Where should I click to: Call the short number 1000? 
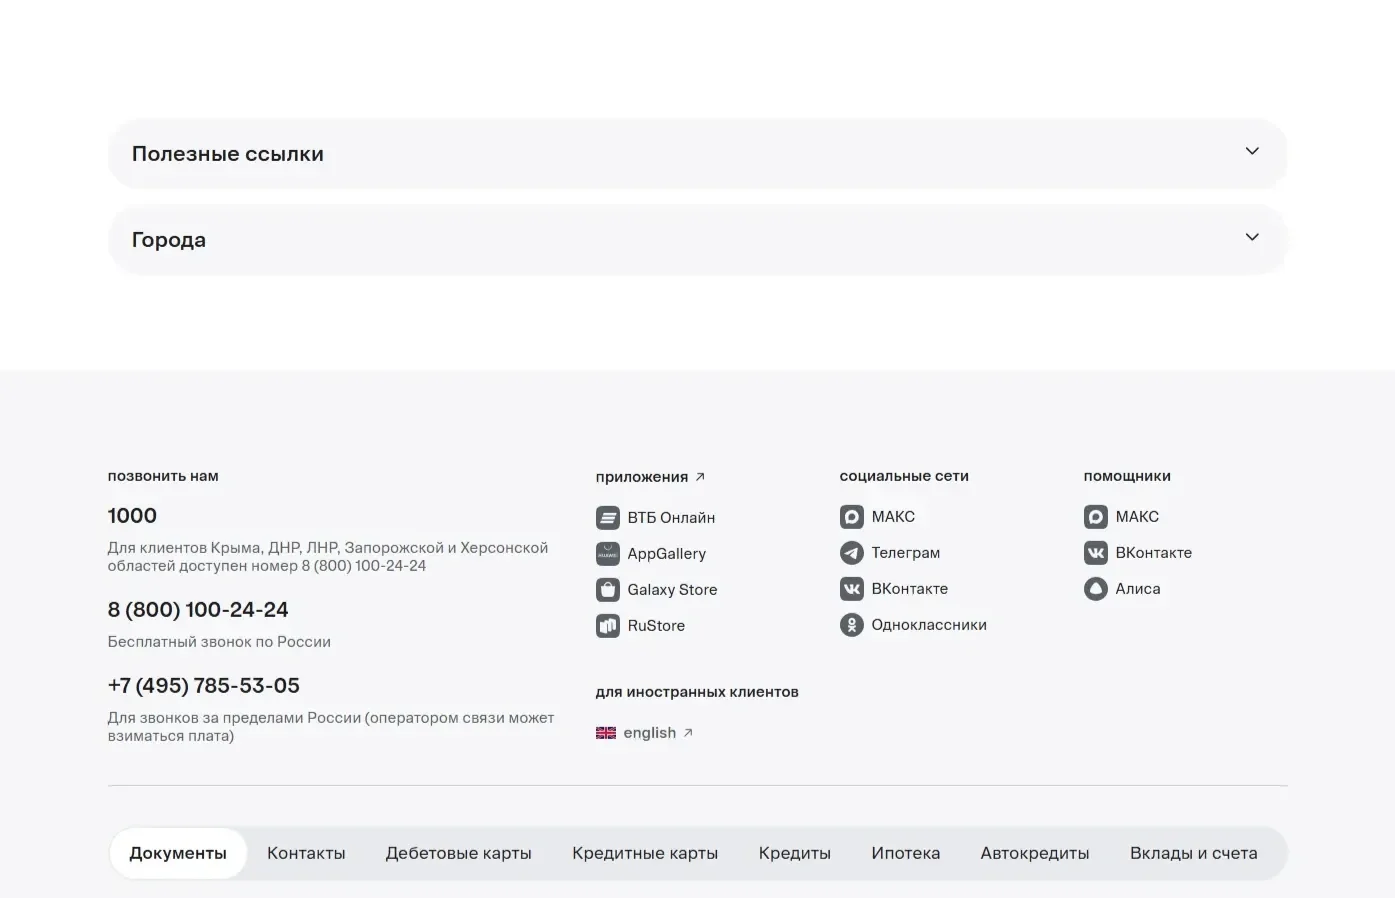[132, 516]
